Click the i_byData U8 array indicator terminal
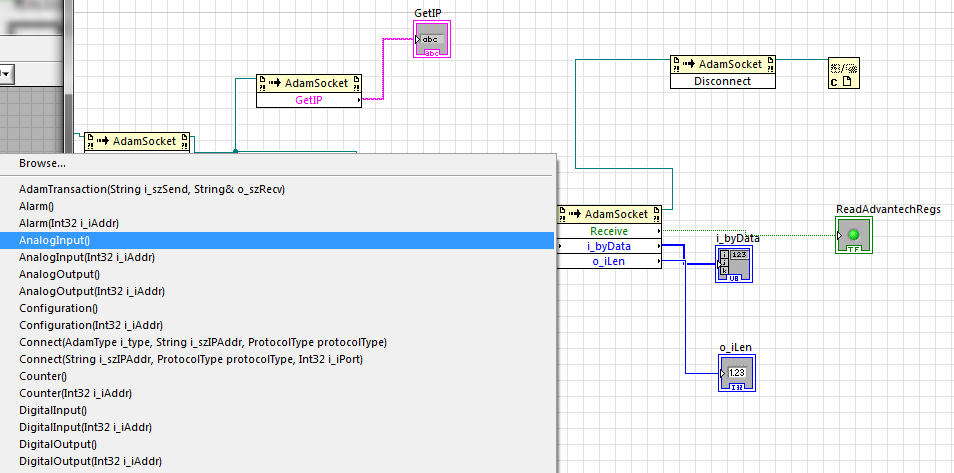The image size is (954, 473). click(x=734, y=264)
